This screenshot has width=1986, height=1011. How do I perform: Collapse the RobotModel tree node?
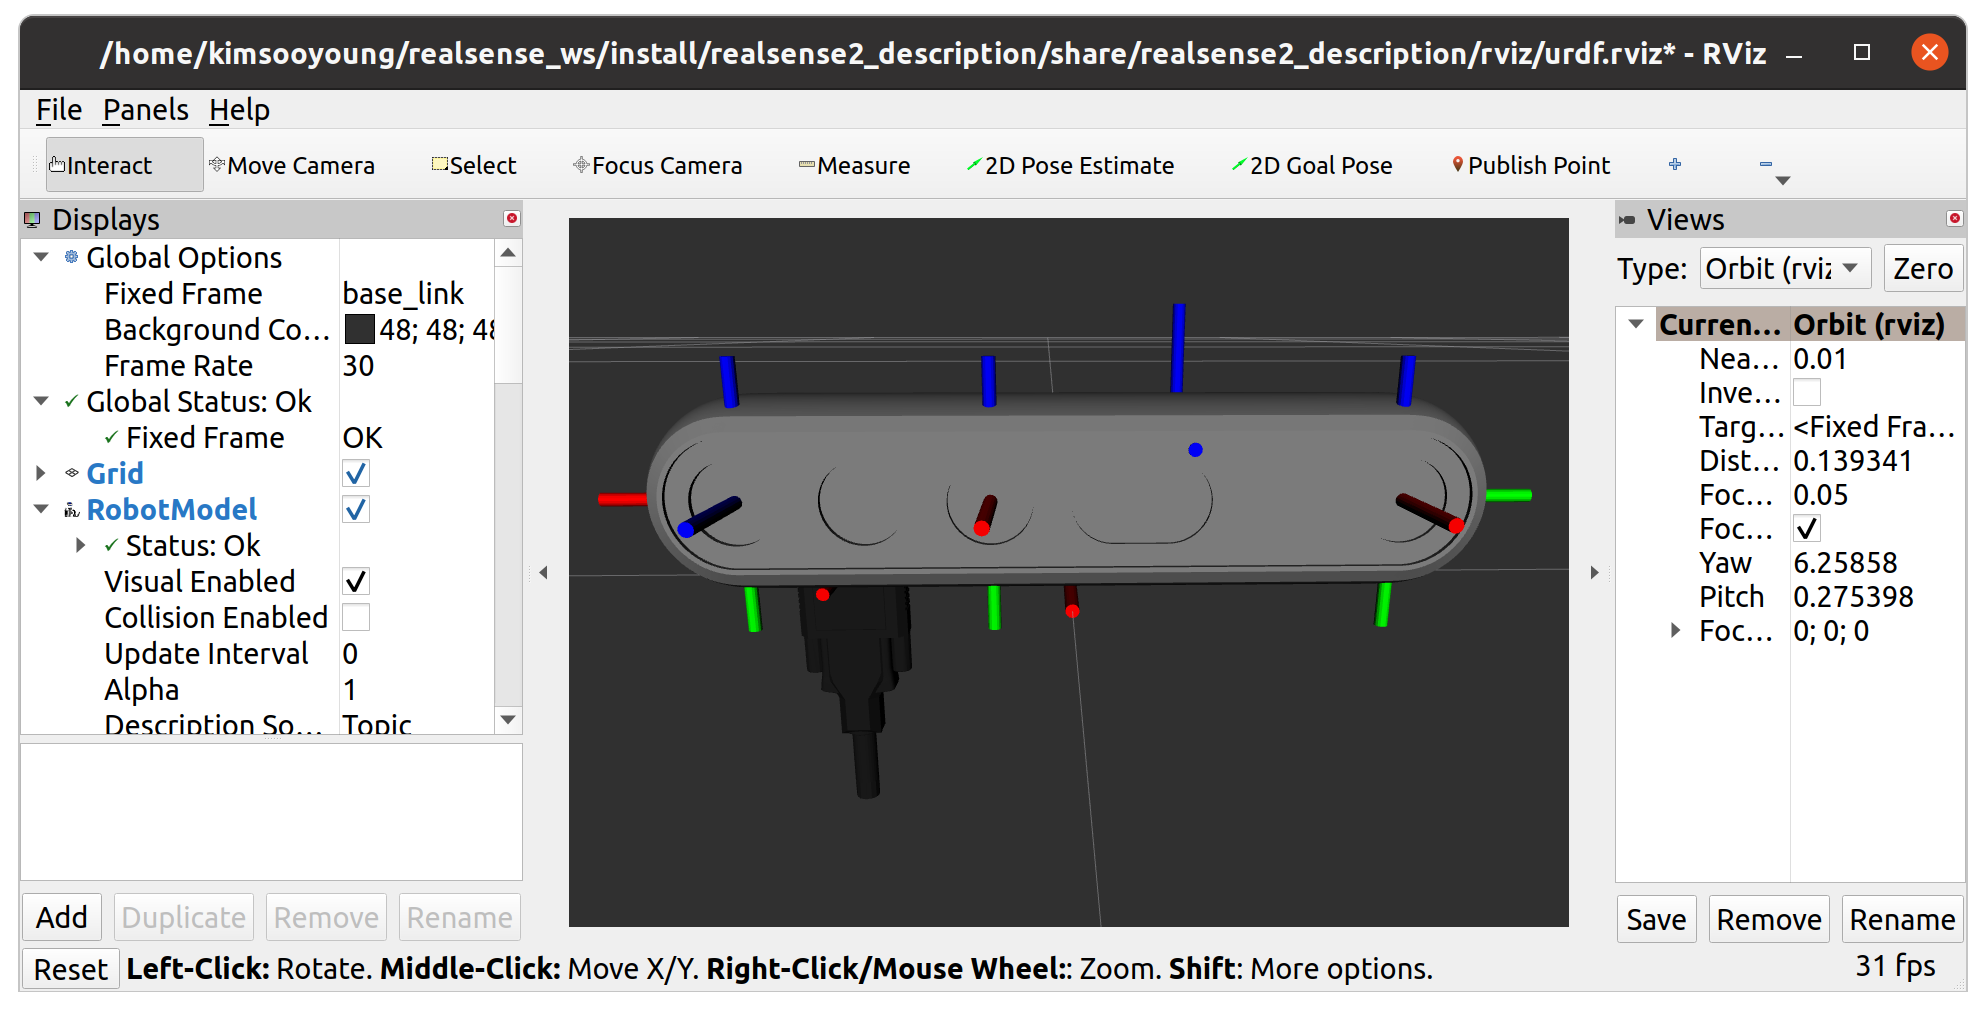pyautogui.click(x=41, y=509)
